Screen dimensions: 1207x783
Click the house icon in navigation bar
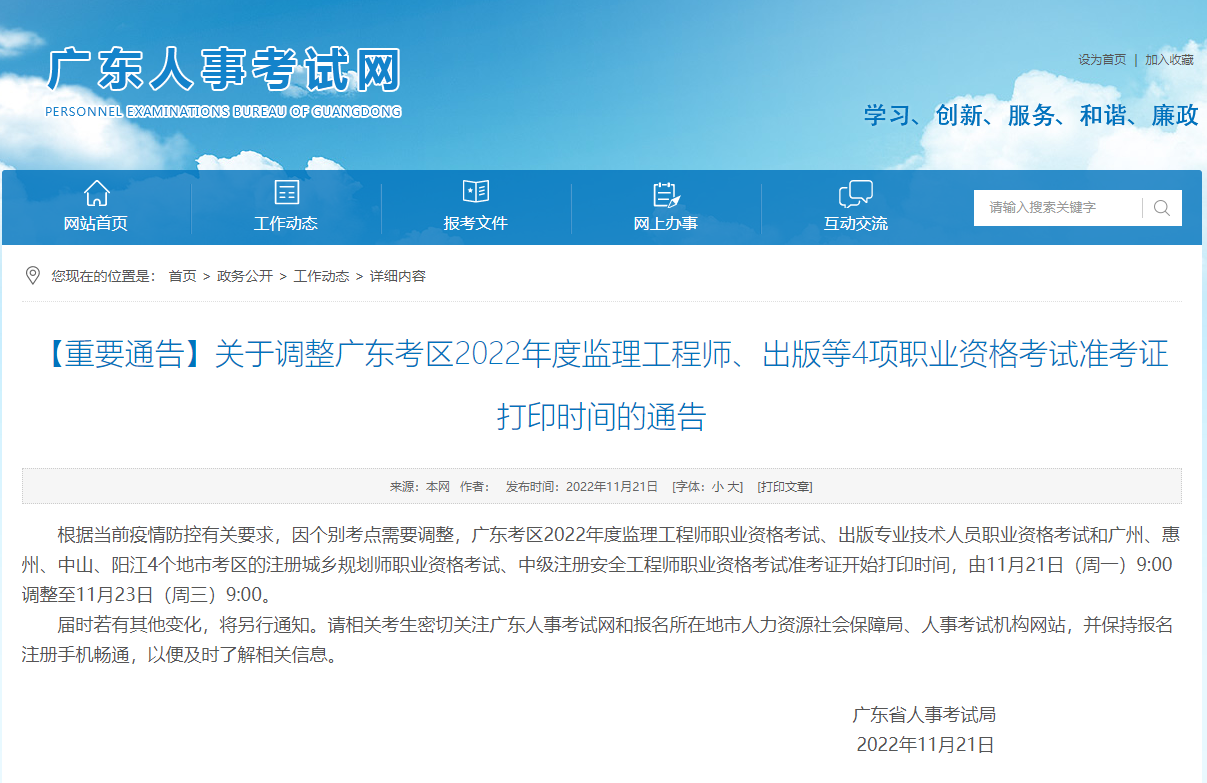(96, 192)
